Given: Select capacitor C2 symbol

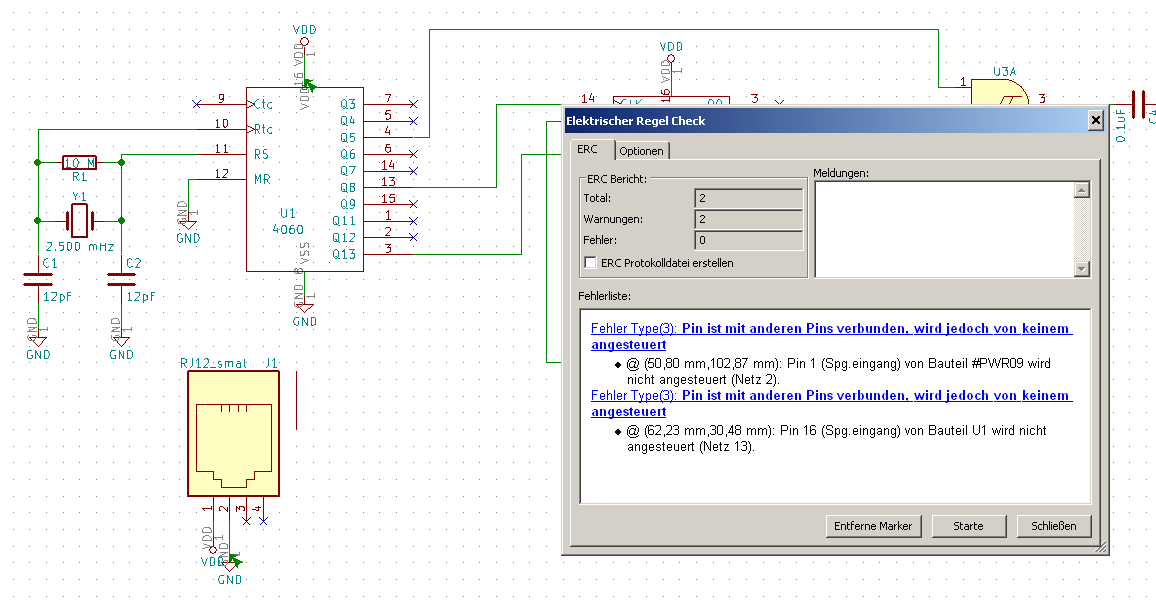Looking at the screenshot, I should 122,279.
